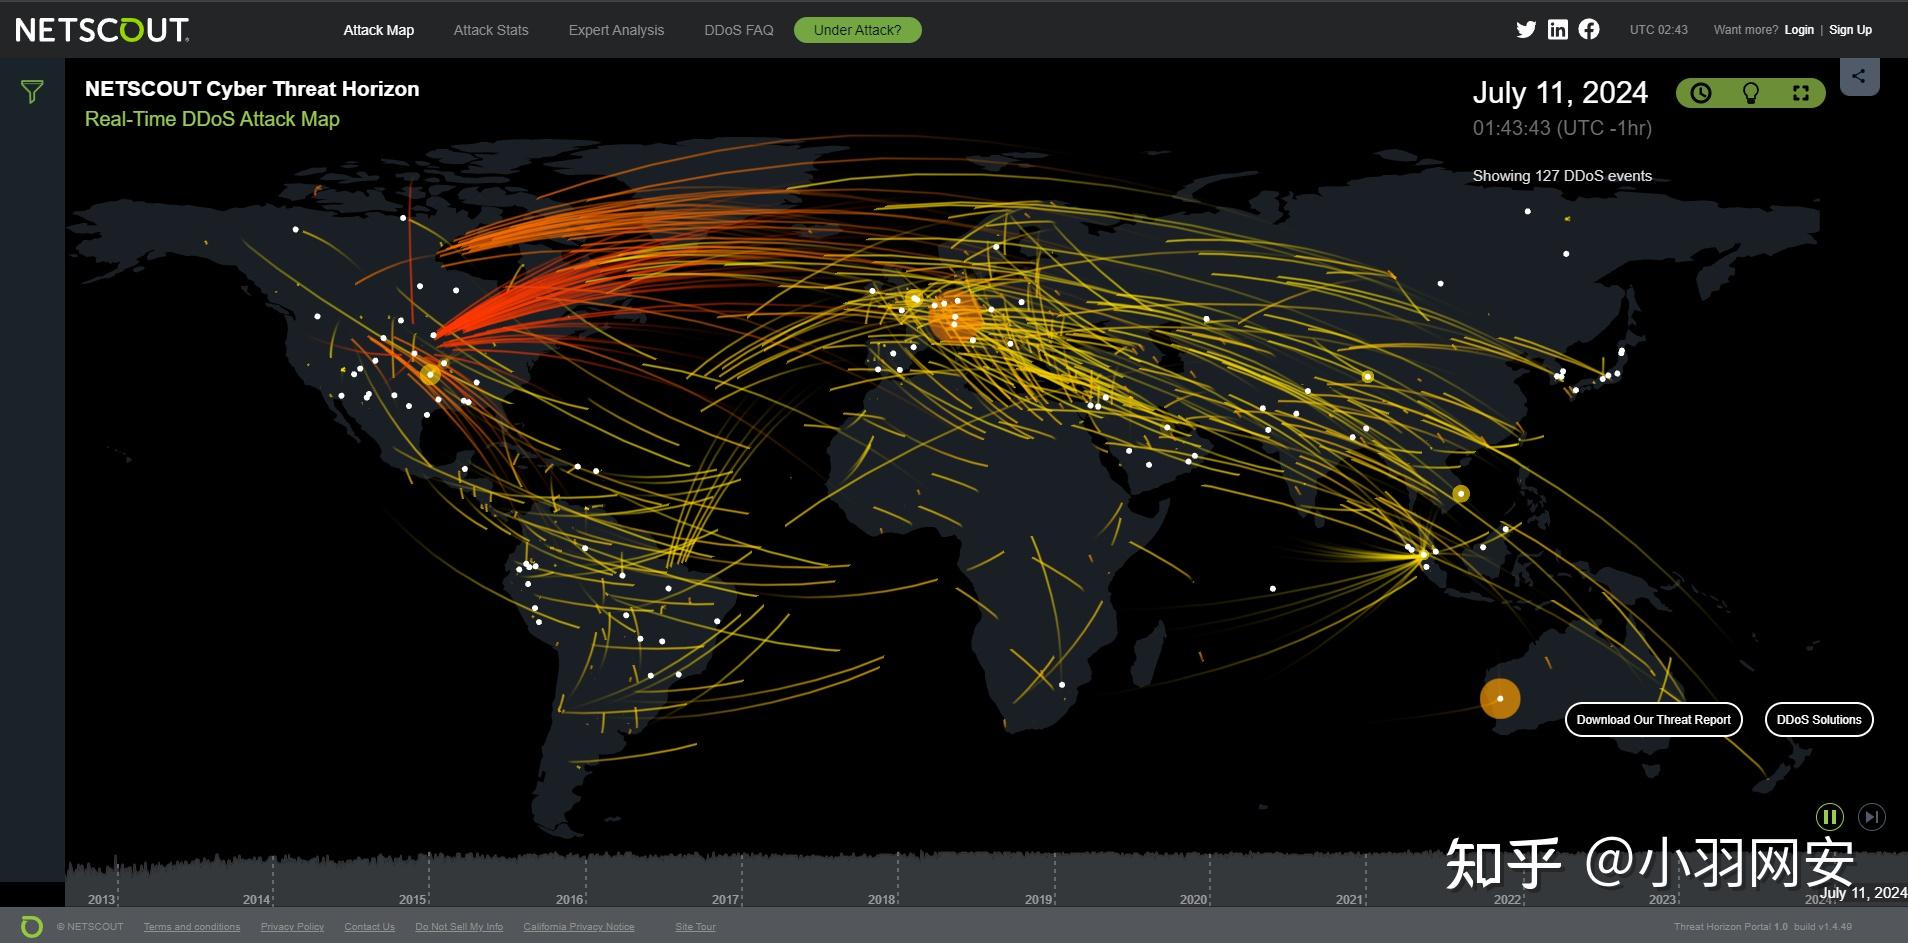Click the NETSCOUT logo in header
Screen dimensions: 1908x943
tap(102, 30)
